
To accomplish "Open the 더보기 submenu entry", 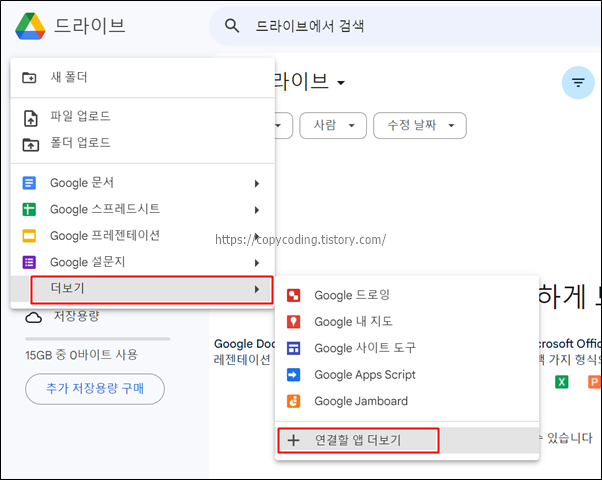I will click(x=142, y=289).
